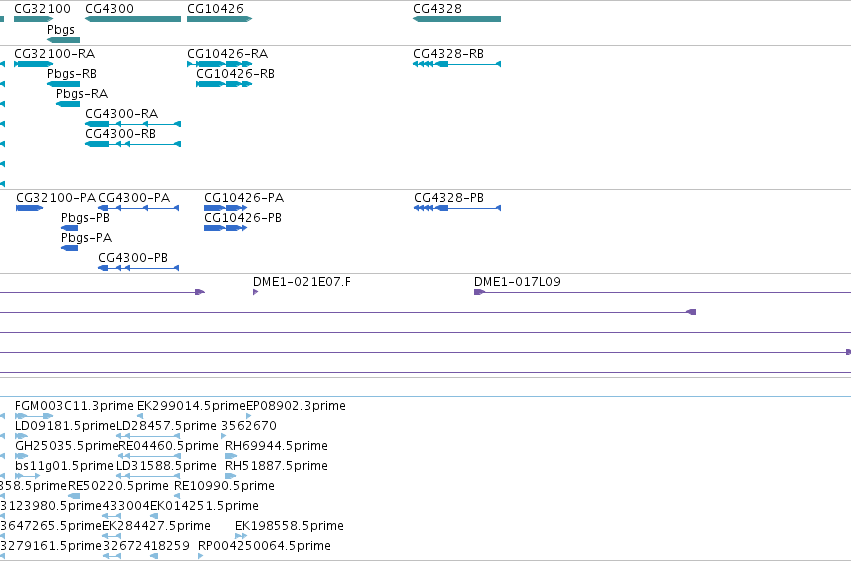
Task: Select EST EK299014.5prime
Action: [192, 406]
